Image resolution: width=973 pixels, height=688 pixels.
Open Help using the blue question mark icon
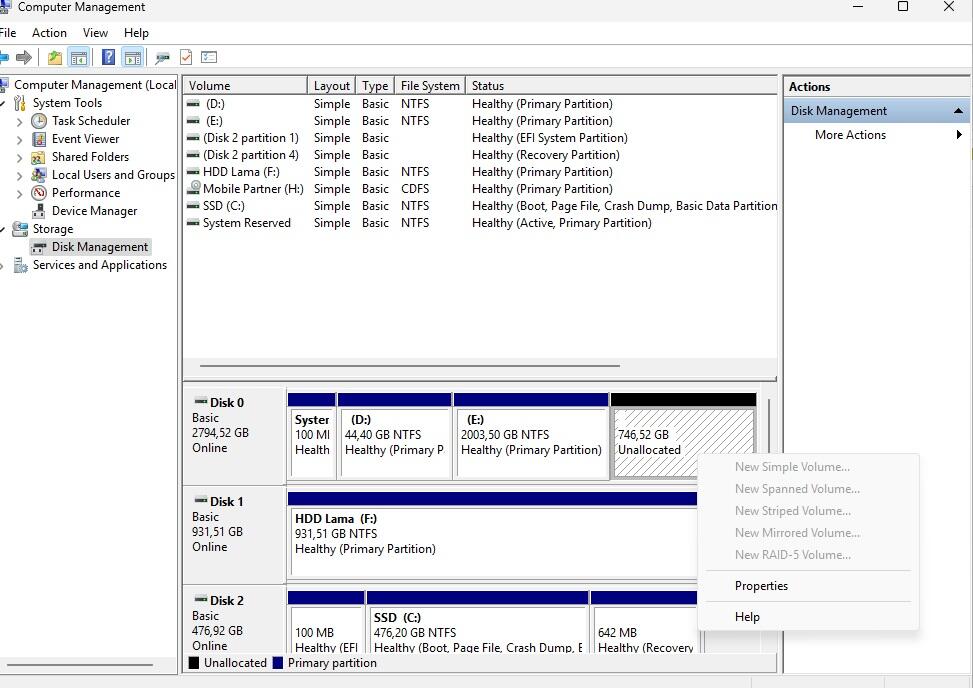click(108, 57)
